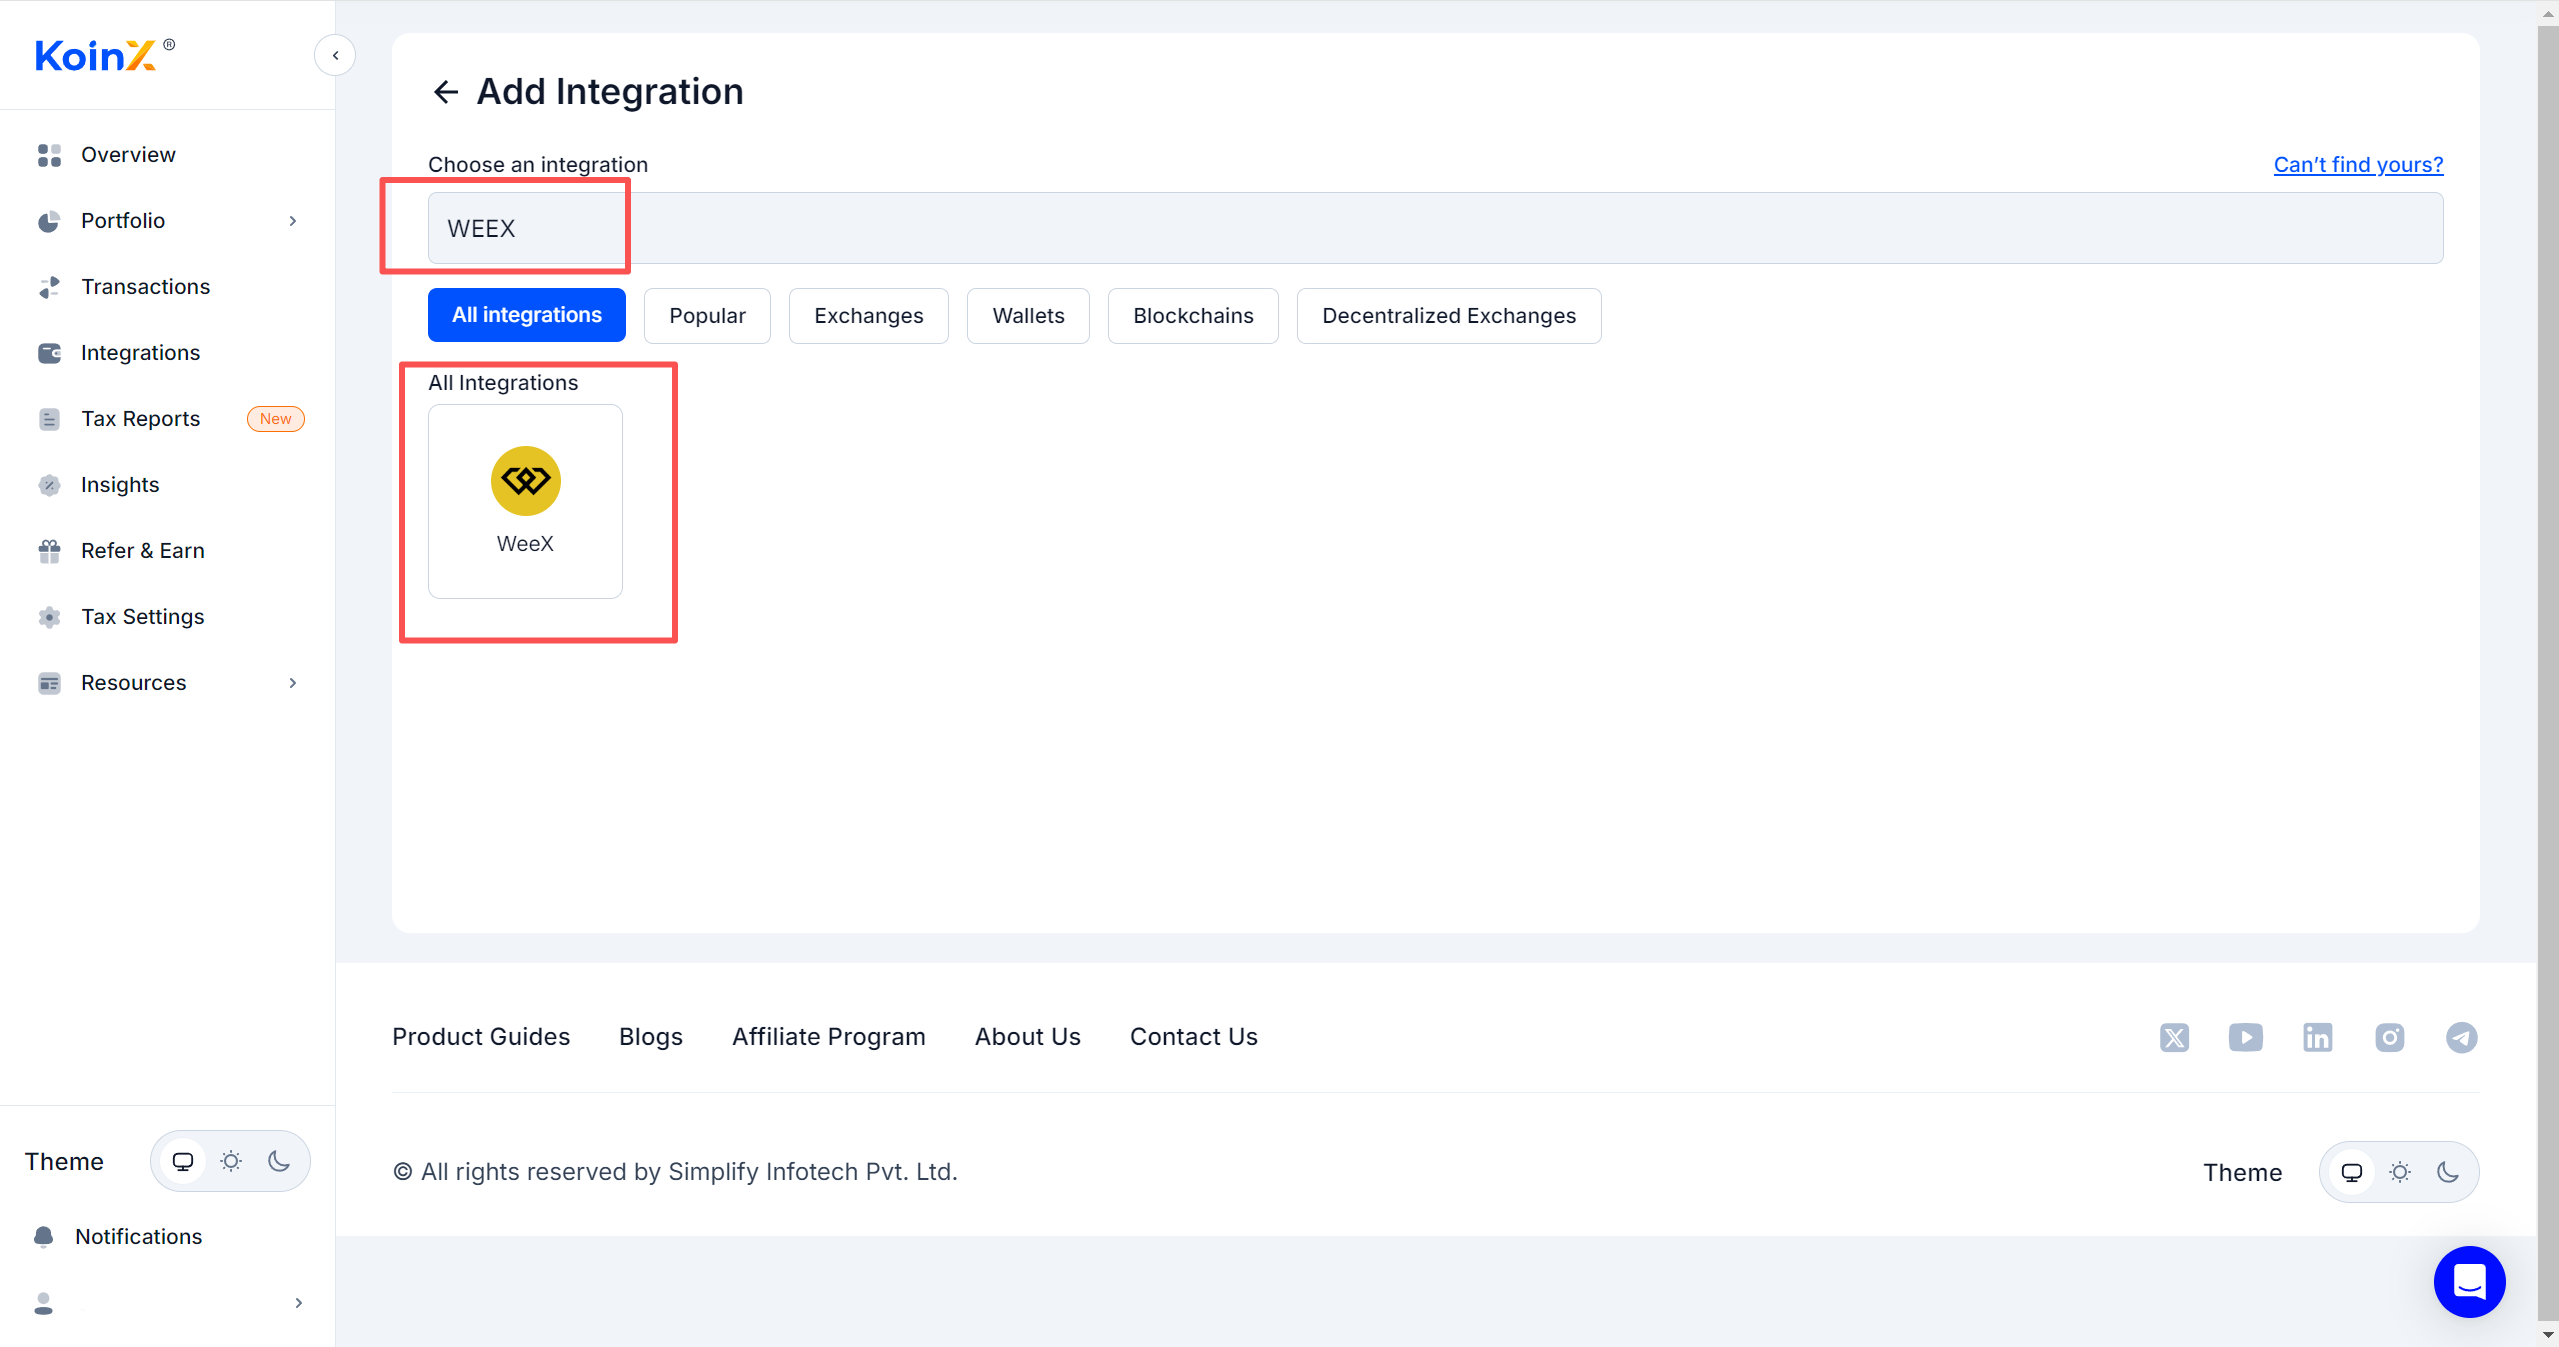Open the KoinX Instagram icon
The image size is (2559, 1347).
(2389, 1037)
